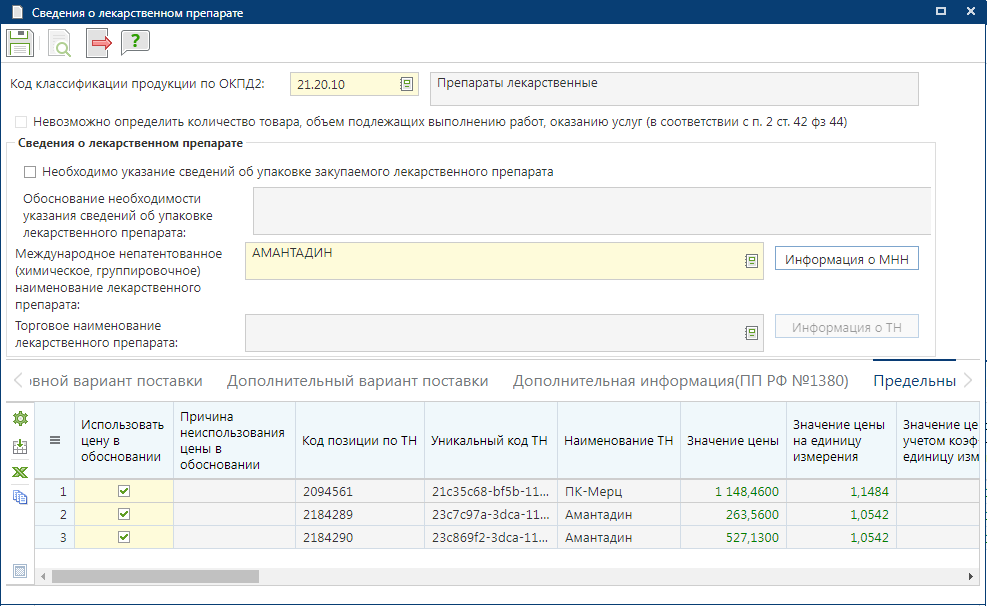The height and width of the screenshot is (606, 987).
Task: Close the 'Сведения о лекарственном препарате' window
Action: pyautogui.click(x=971, y=11)
